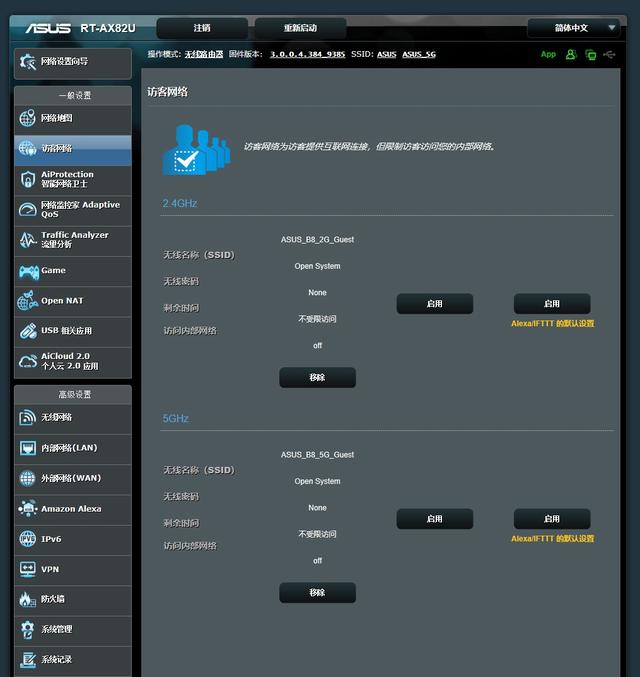Click the 网络地图 globe icon
Viewport: 640px width, 677px height.
(27, 118)
